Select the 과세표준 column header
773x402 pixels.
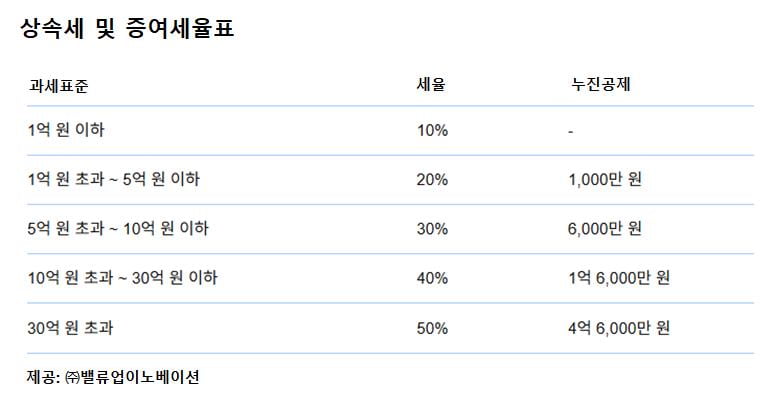coord(58,84)
